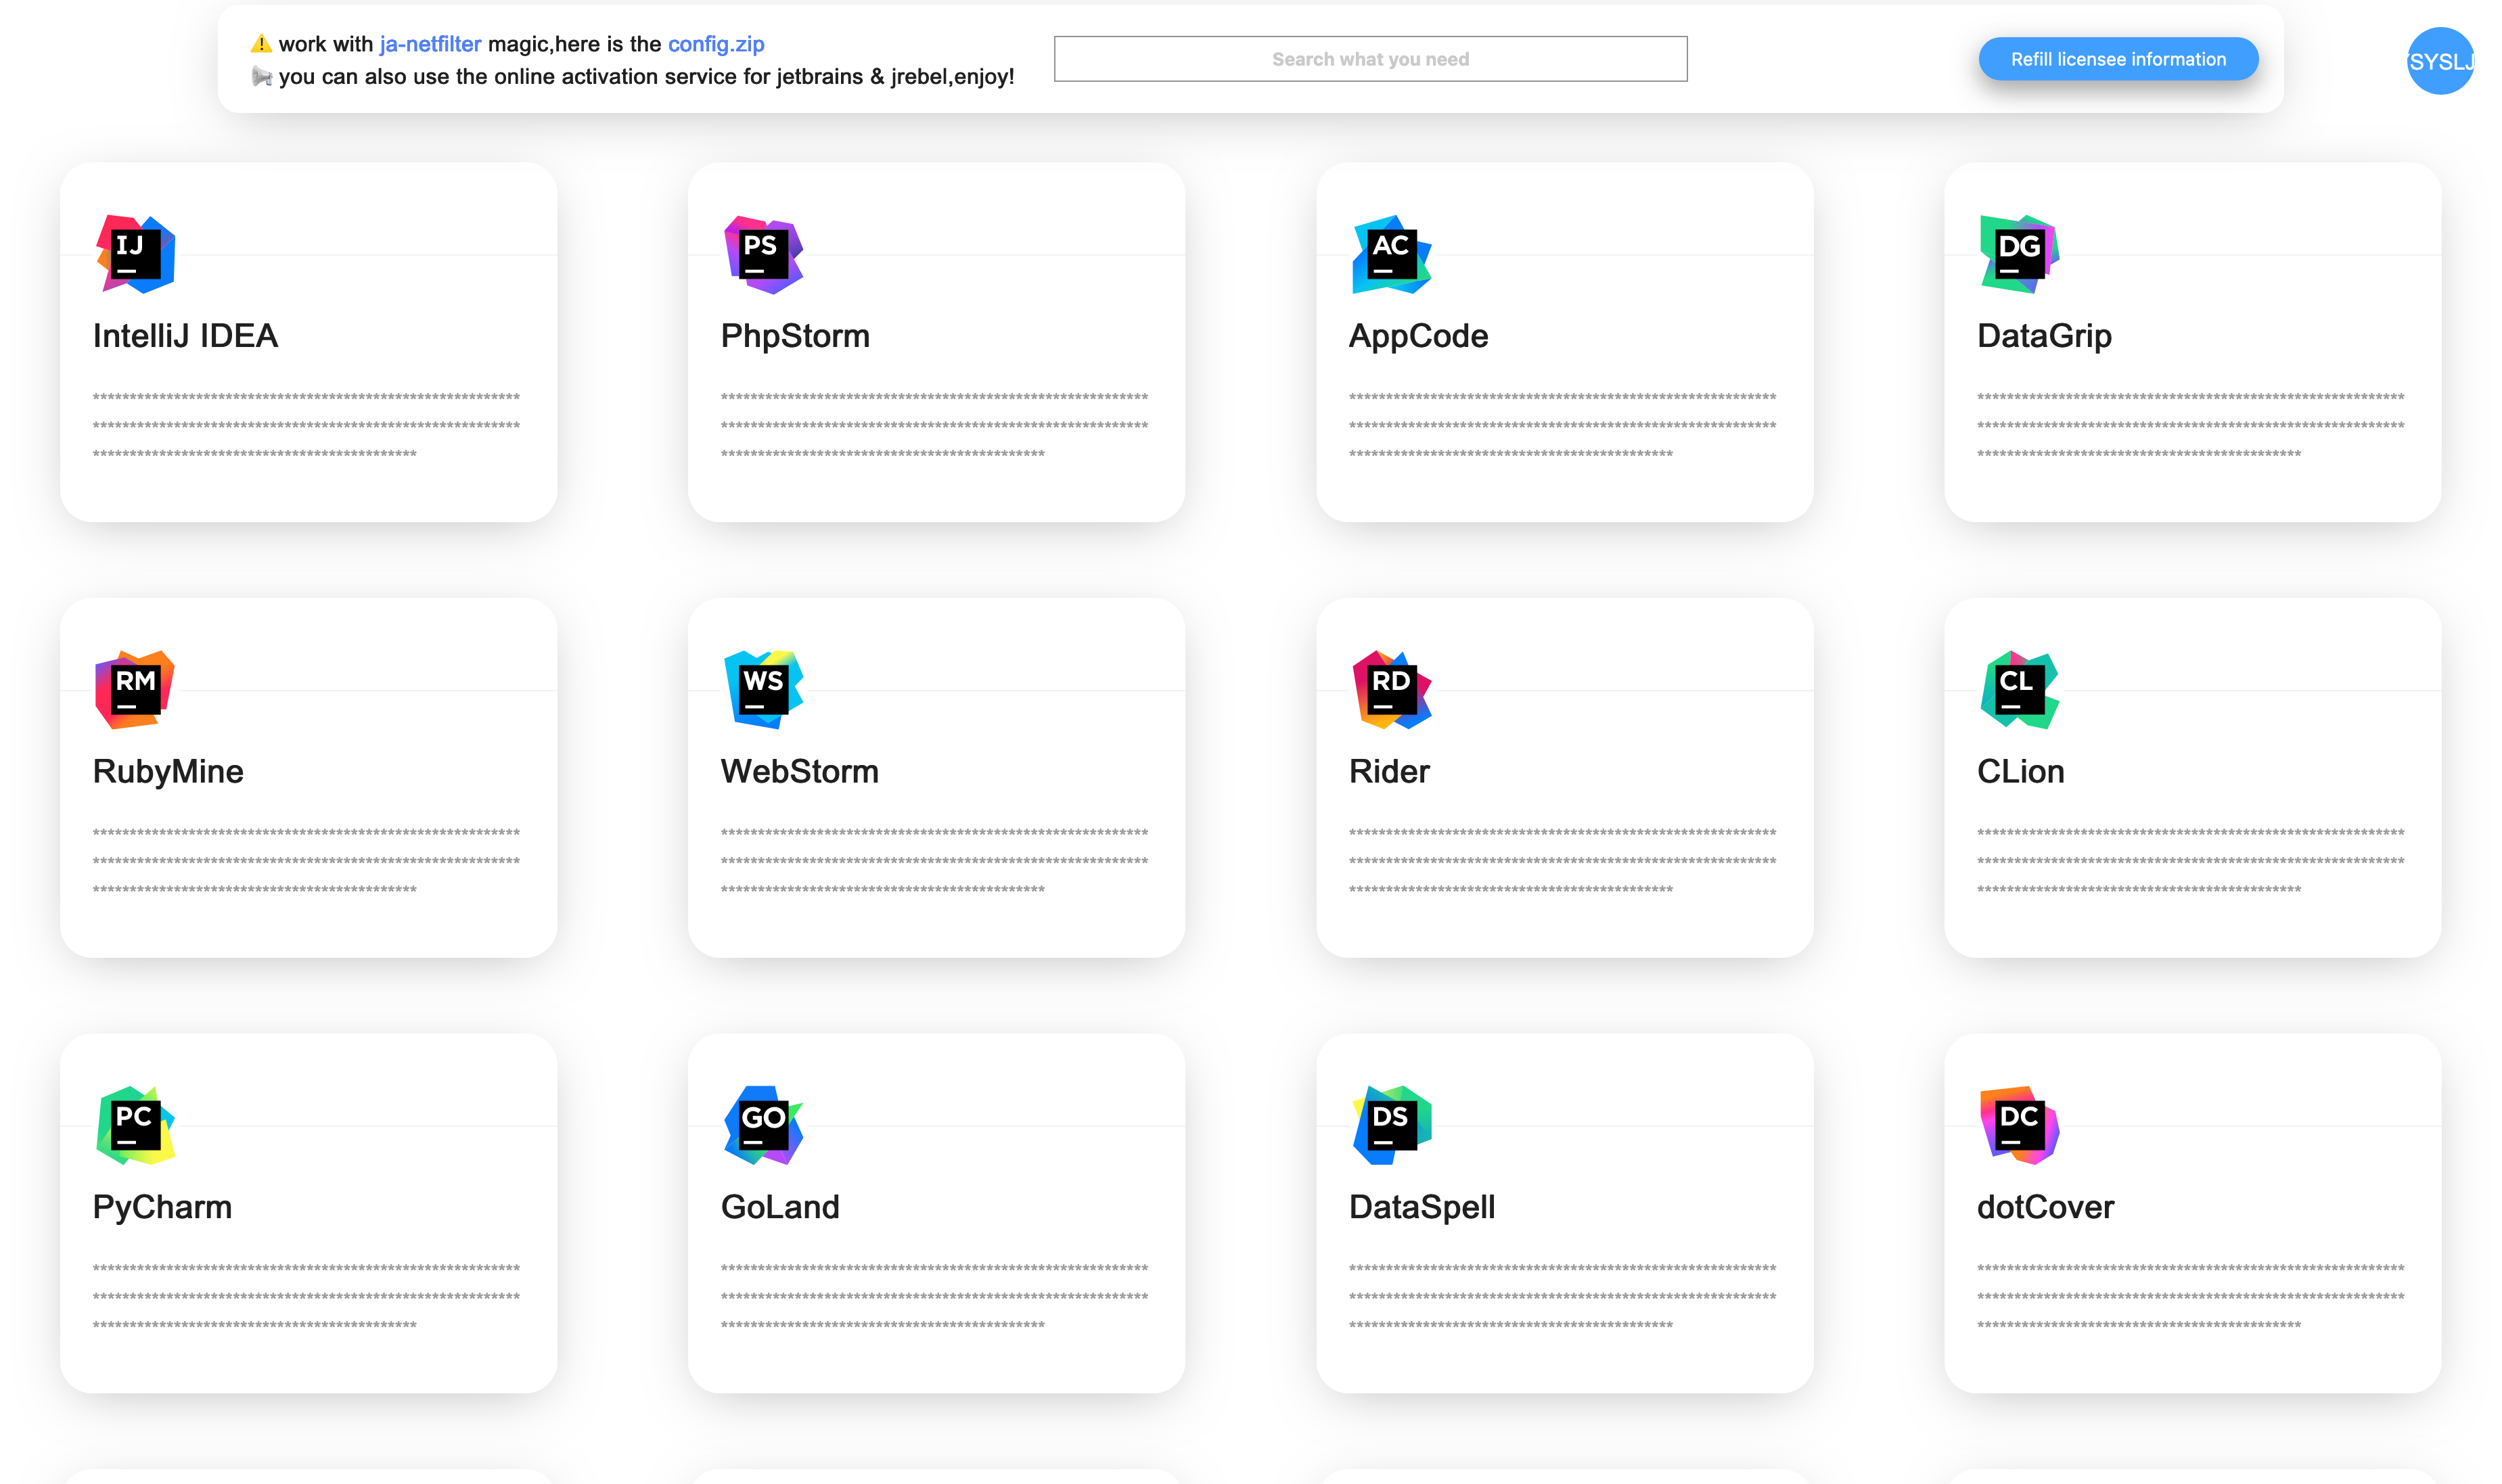
Task: Focus the 'Search what you need' field
Action: [1370, 59]
